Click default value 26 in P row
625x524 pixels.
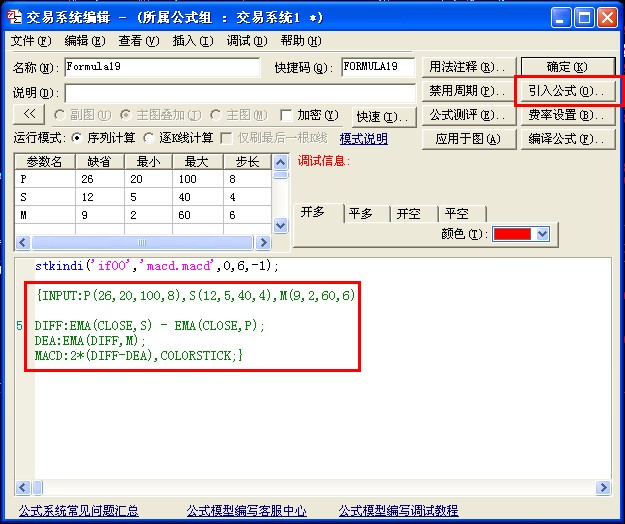pyautogui.click(x=100, y=179)
